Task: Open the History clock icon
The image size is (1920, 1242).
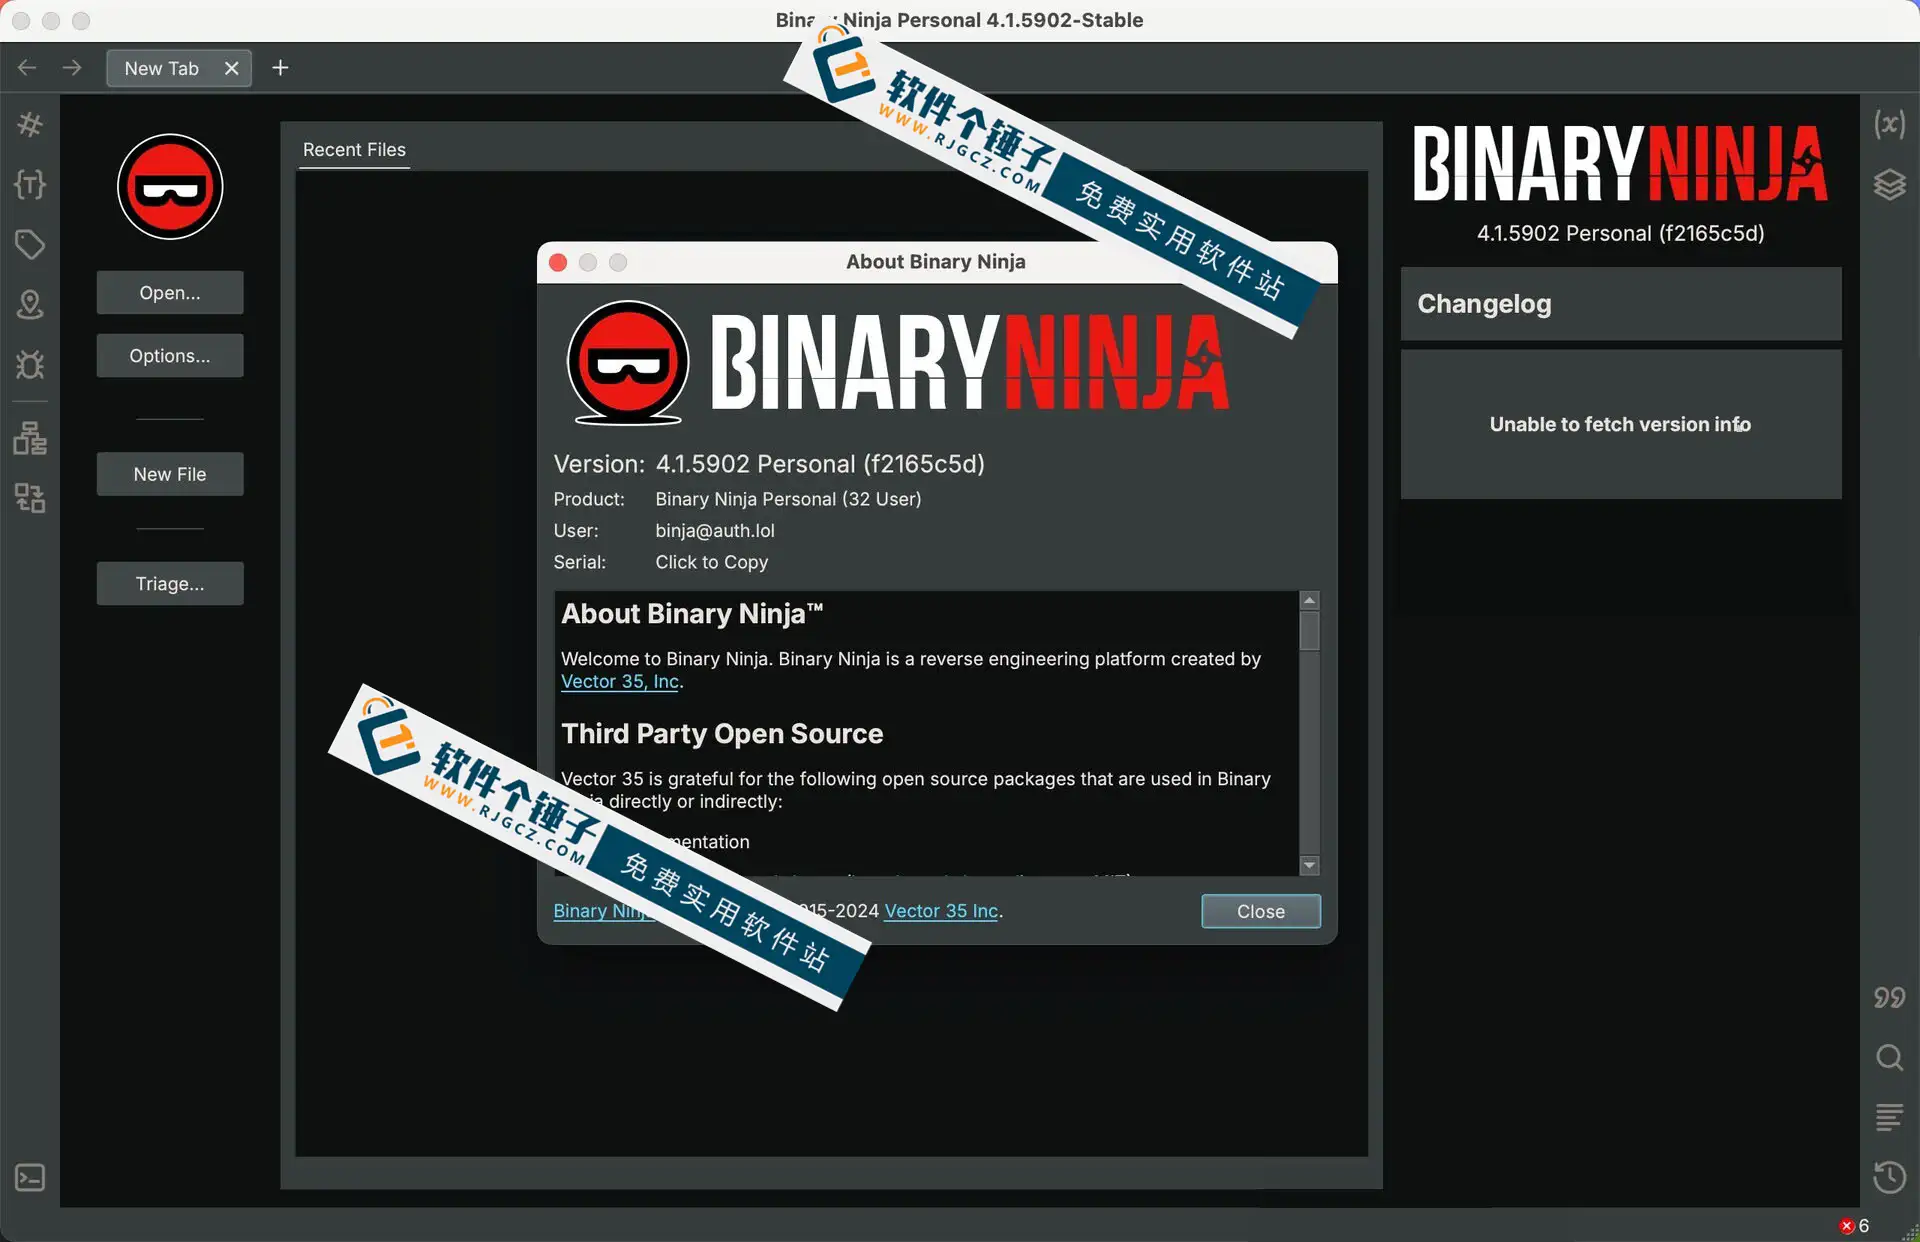Action: click(x=1889, y=1177)
